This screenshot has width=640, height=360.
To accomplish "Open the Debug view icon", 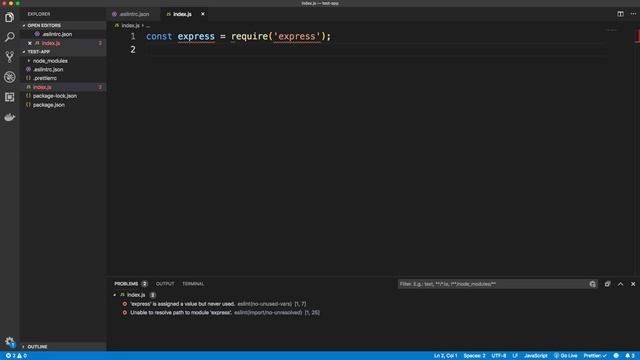I will click(x=9, y=77).
